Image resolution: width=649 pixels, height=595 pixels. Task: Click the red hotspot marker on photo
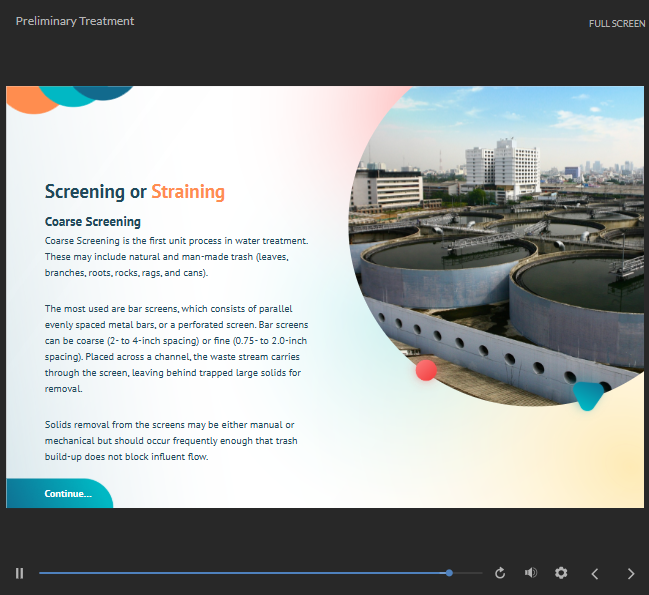click(x=426, y=370)
